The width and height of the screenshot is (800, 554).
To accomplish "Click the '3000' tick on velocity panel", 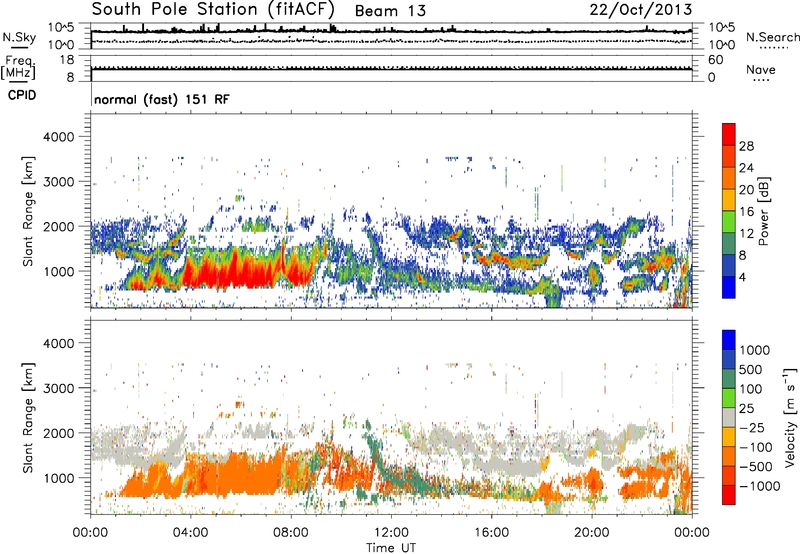I will pos(58,388).
